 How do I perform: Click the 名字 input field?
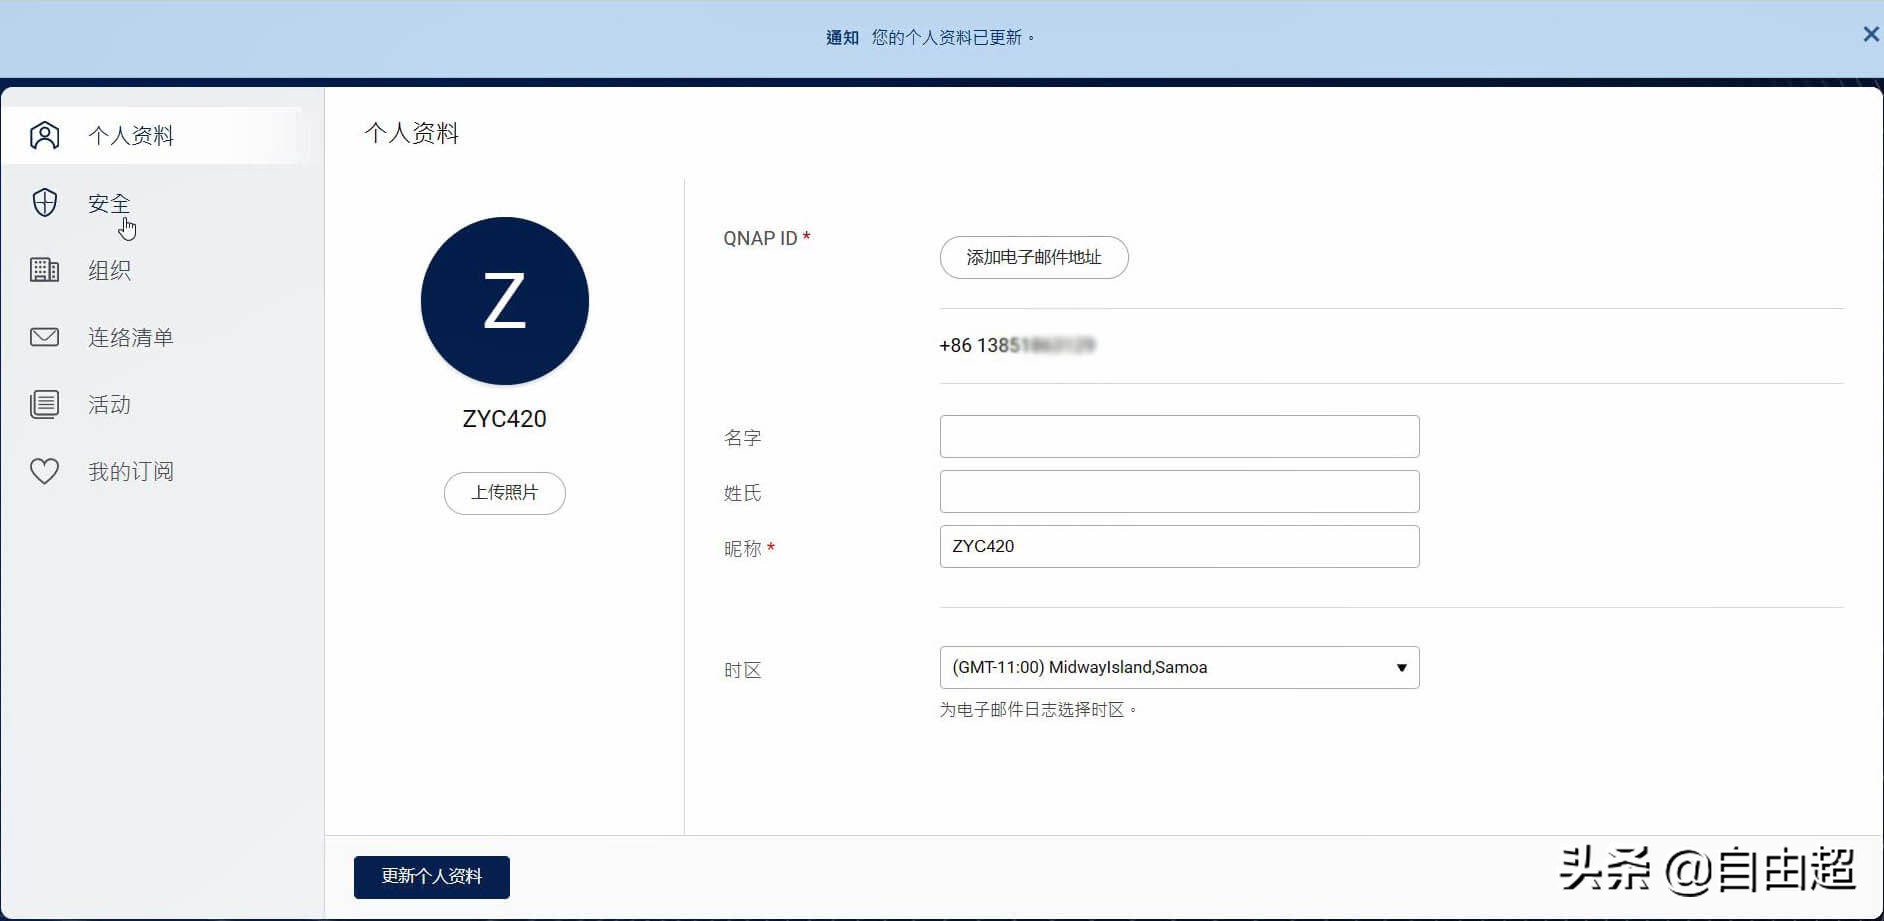pyautogui.click(x=1178, y=436)
